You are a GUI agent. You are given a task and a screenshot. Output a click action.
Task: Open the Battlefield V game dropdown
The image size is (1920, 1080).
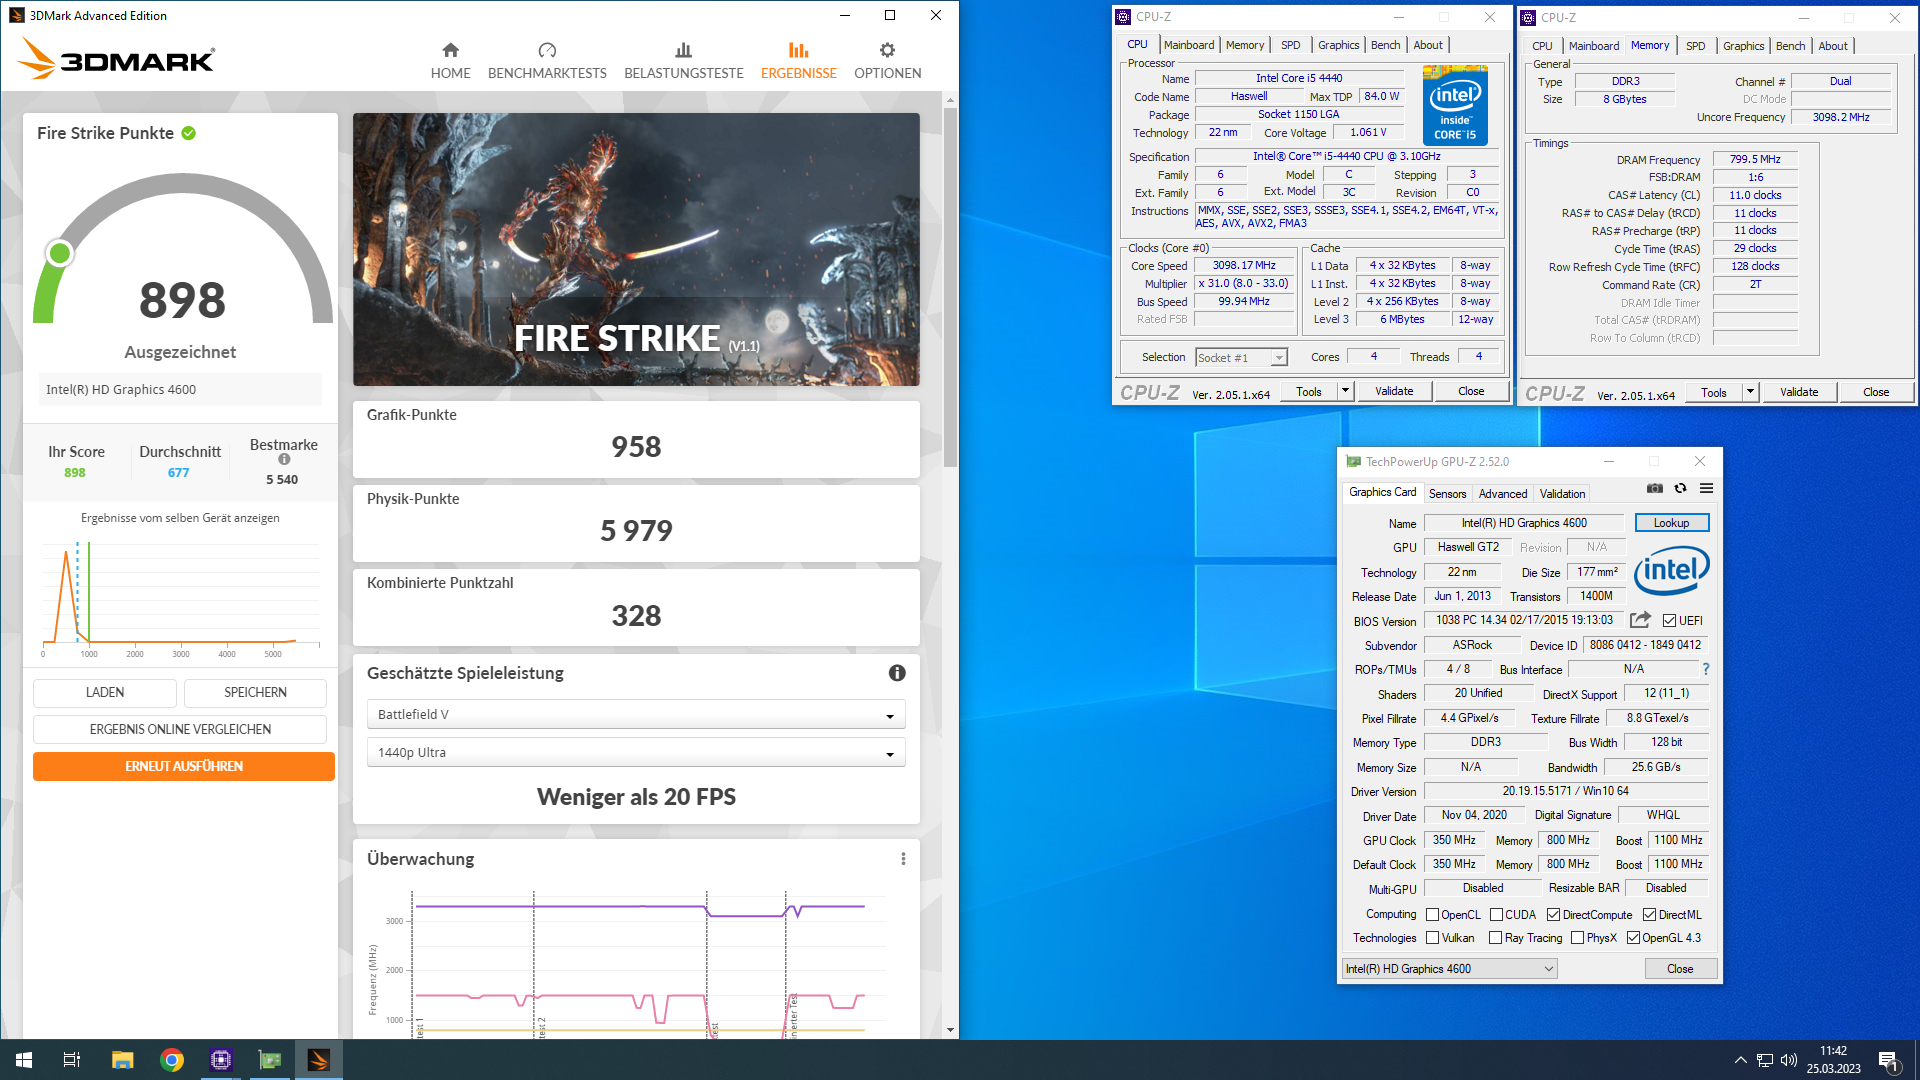pyautogui.click(x=636, y=714)
